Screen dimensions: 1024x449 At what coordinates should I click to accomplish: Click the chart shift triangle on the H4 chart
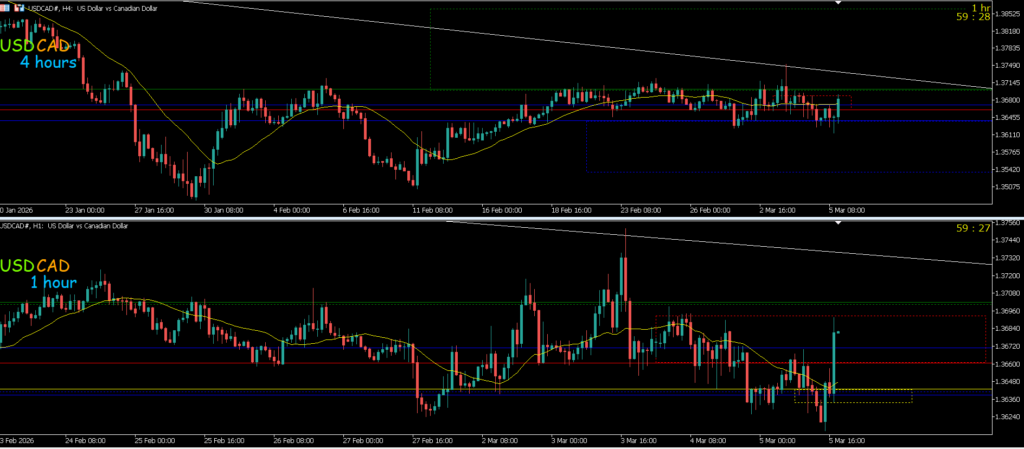coord(840,4)
